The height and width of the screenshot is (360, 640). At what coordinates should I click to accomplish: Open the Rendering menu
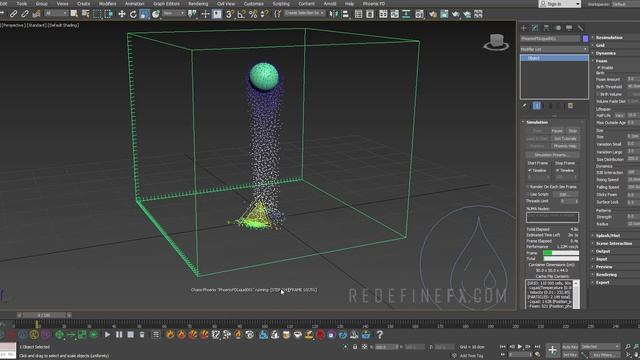pos(198,4)
